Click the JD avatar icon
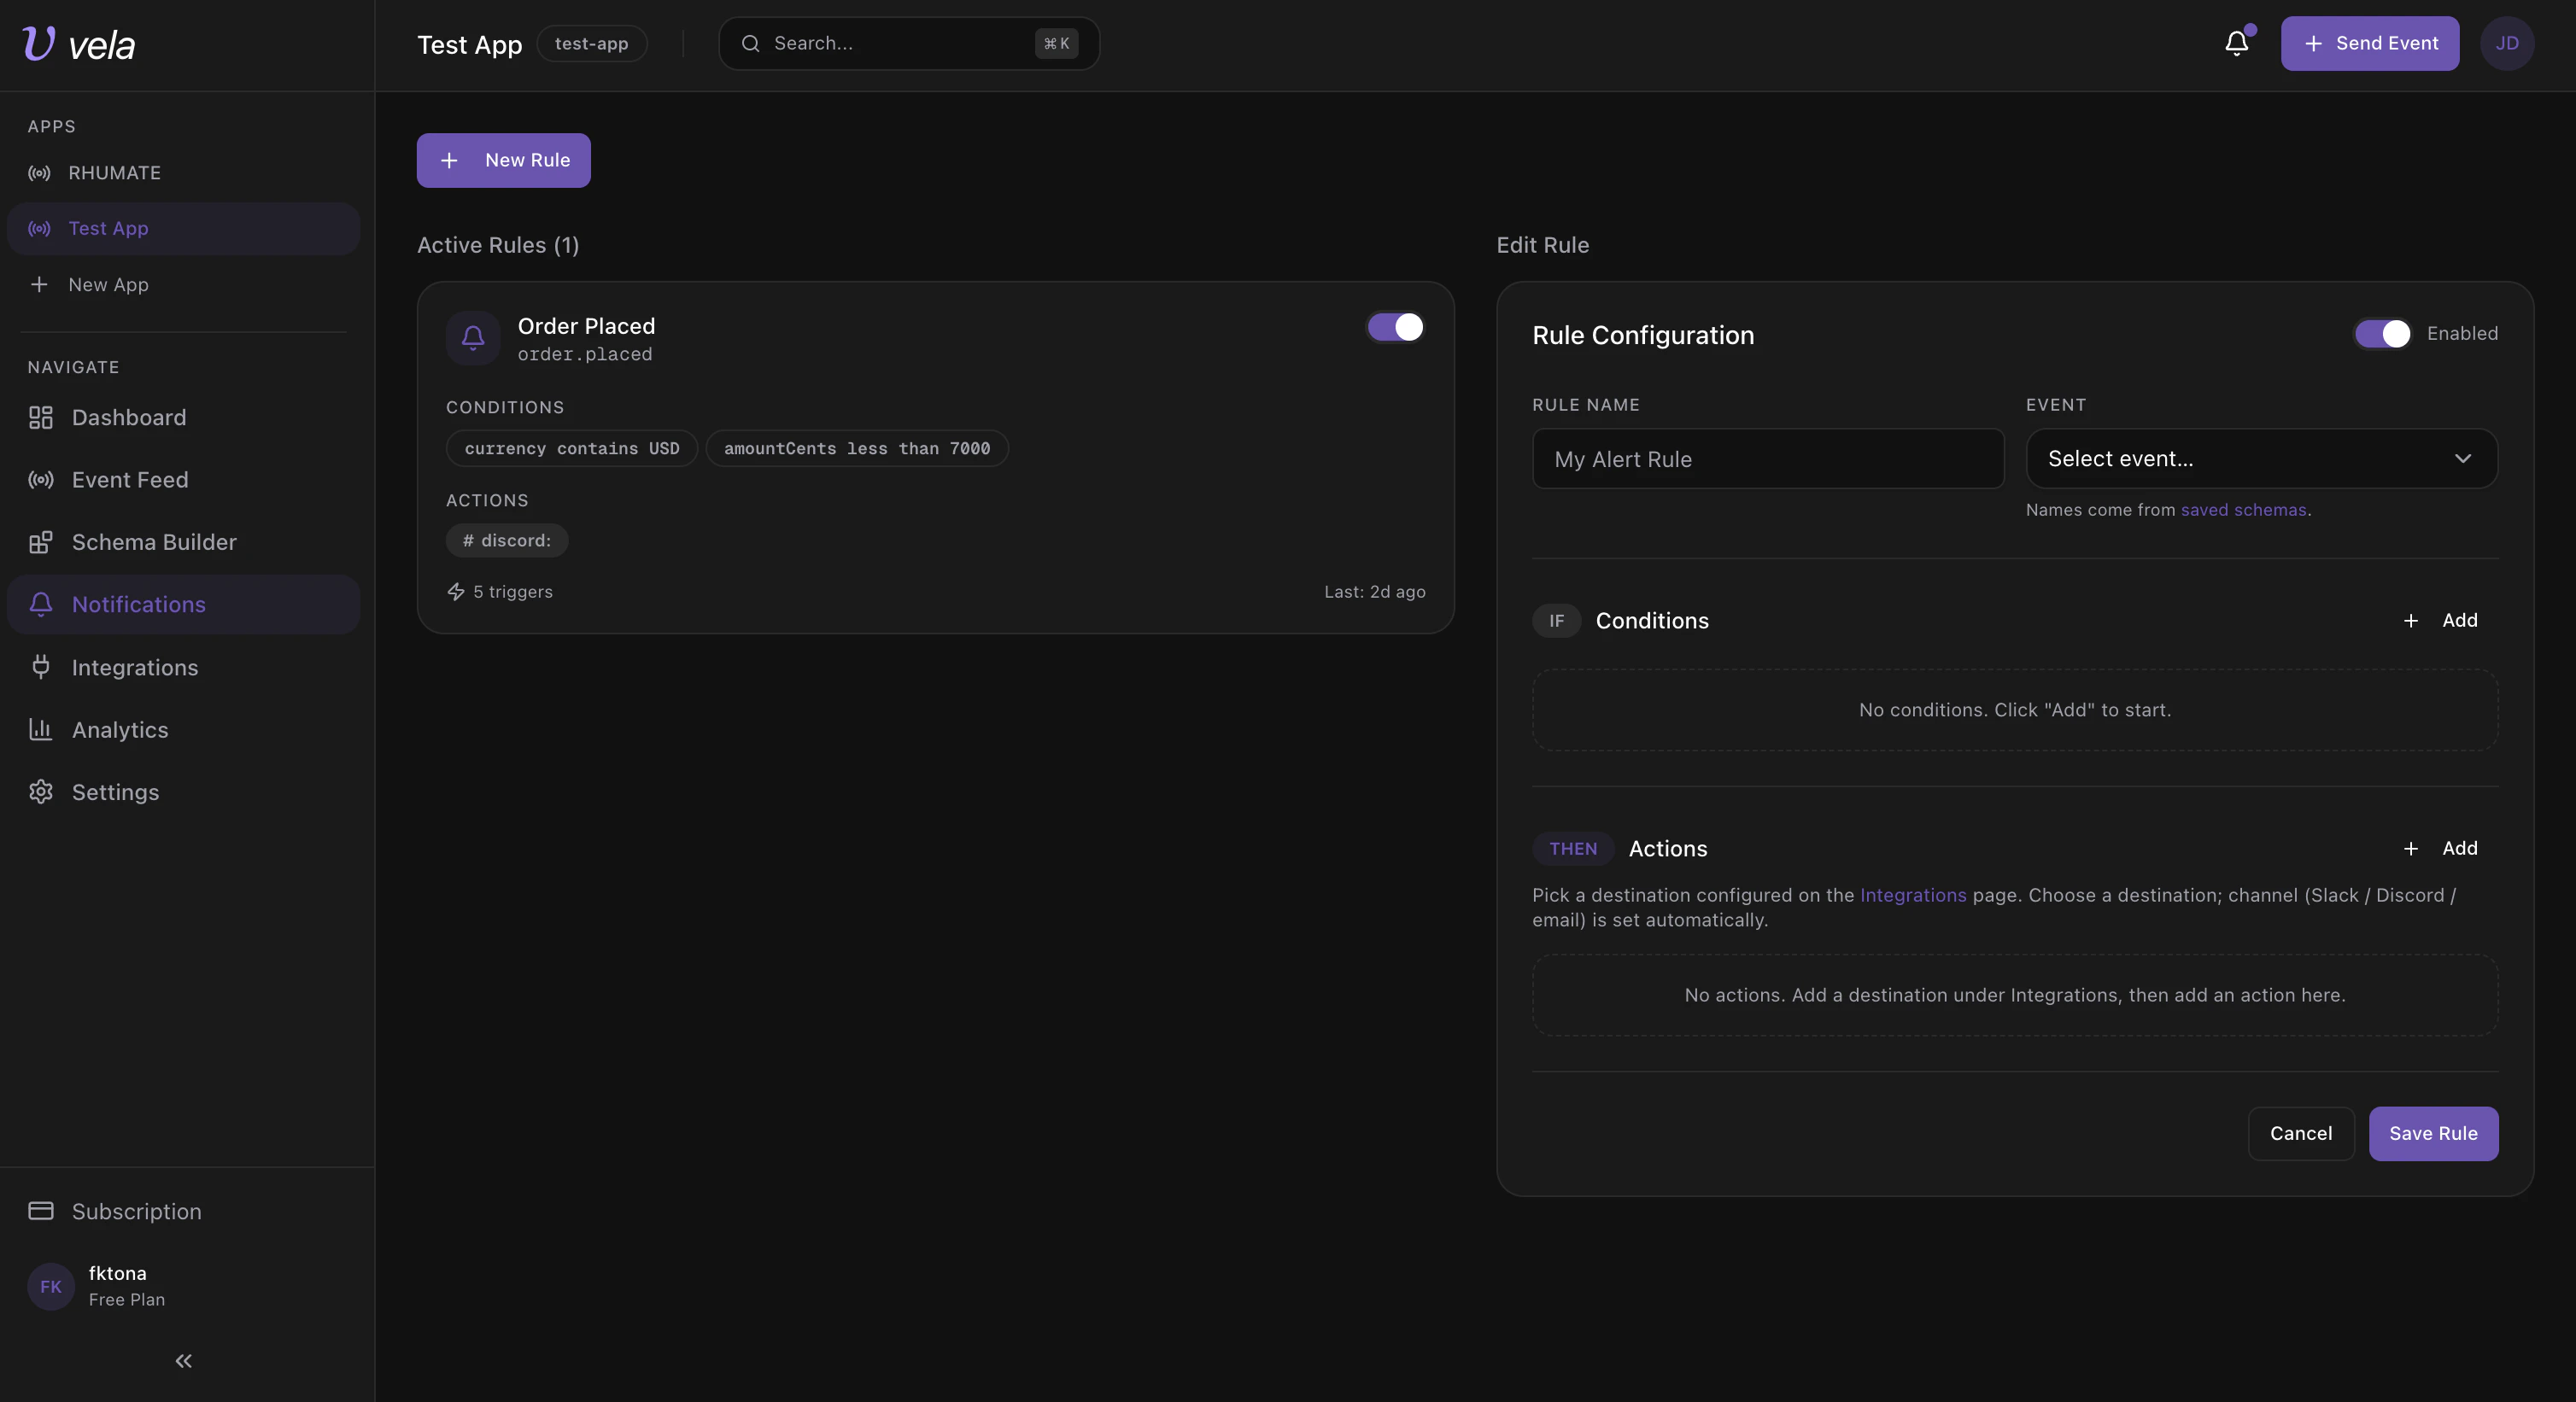Screen dimensions: 2576x1402 [2507, 43]
